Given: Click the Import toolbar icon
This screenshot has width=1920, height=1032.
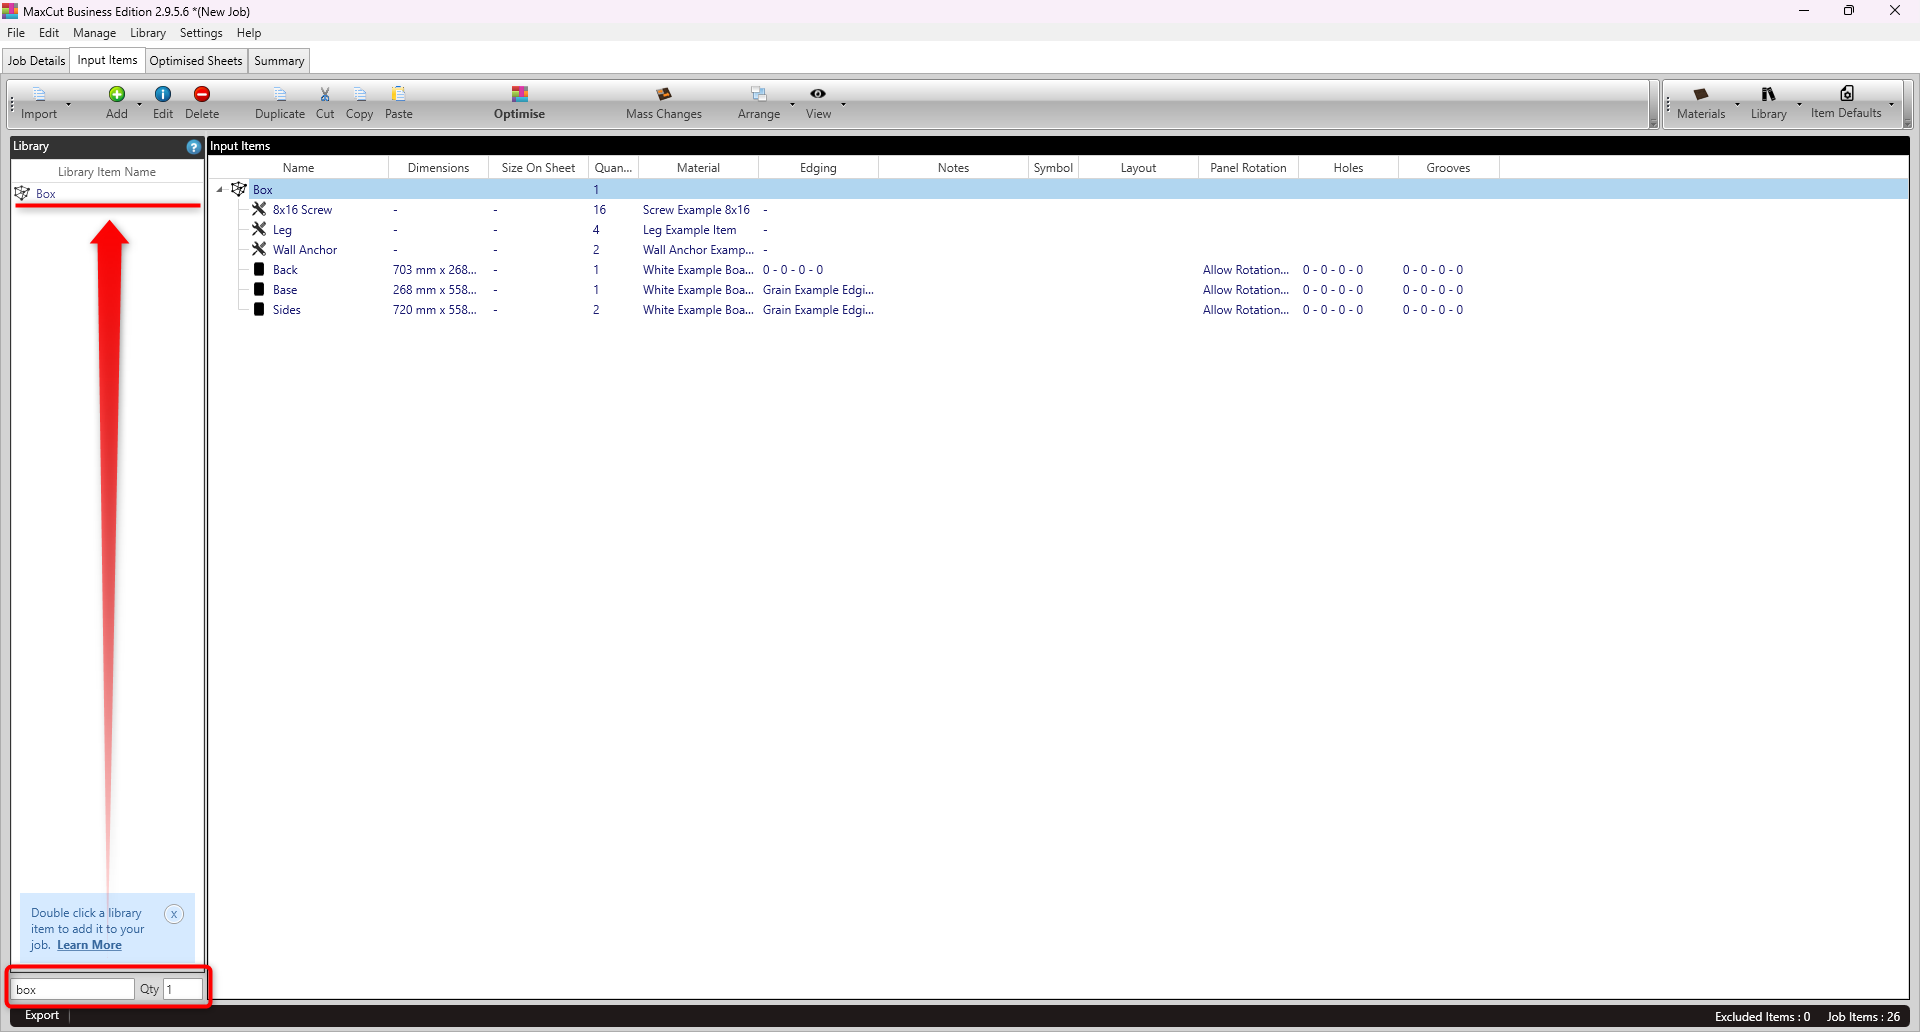Looking at the screenshot, I should (x=39, y=94).
